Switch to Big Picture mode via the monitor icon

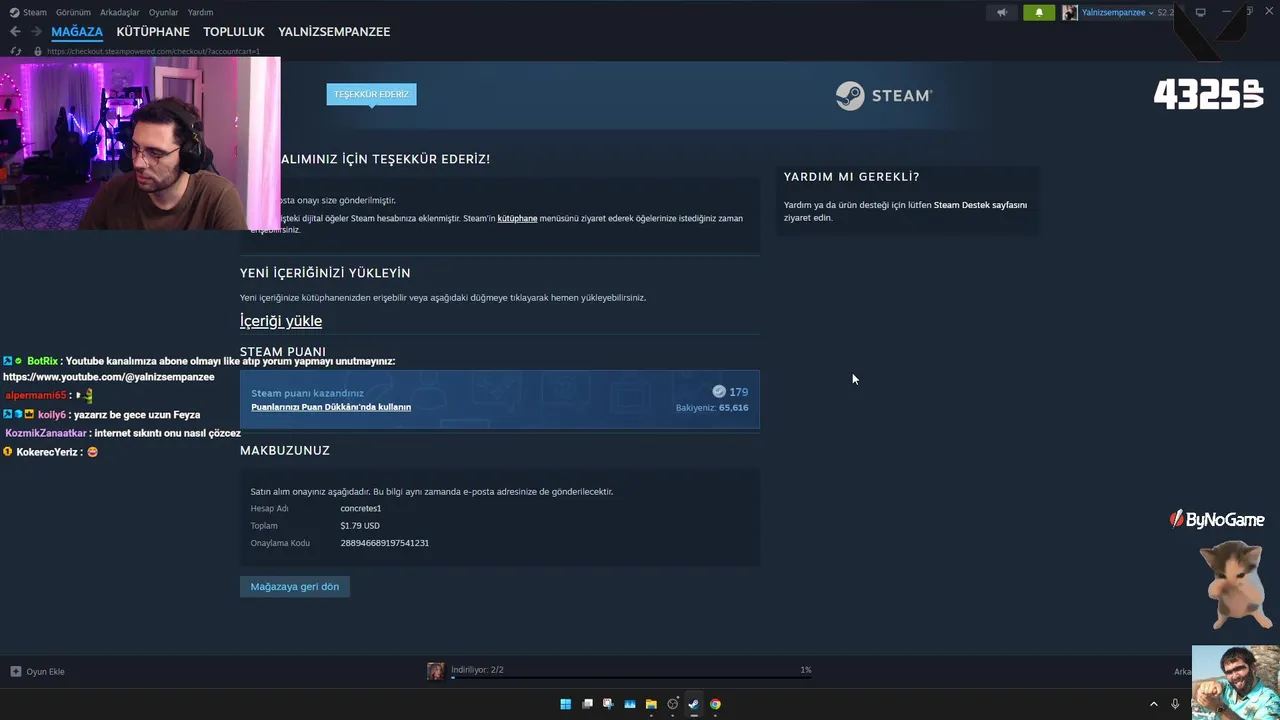tap(1201, 12)
